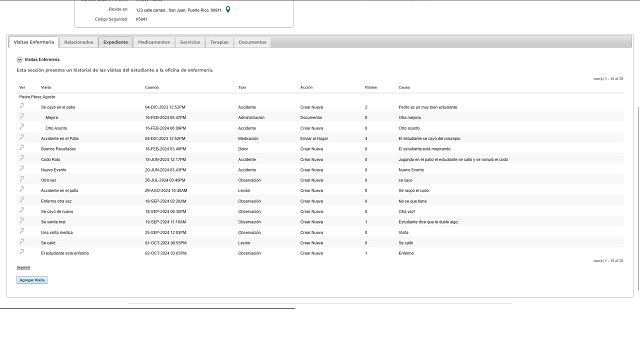
Task: Open view icon for 'El estudiante esta enfermo'
Action: coord(22,252)
